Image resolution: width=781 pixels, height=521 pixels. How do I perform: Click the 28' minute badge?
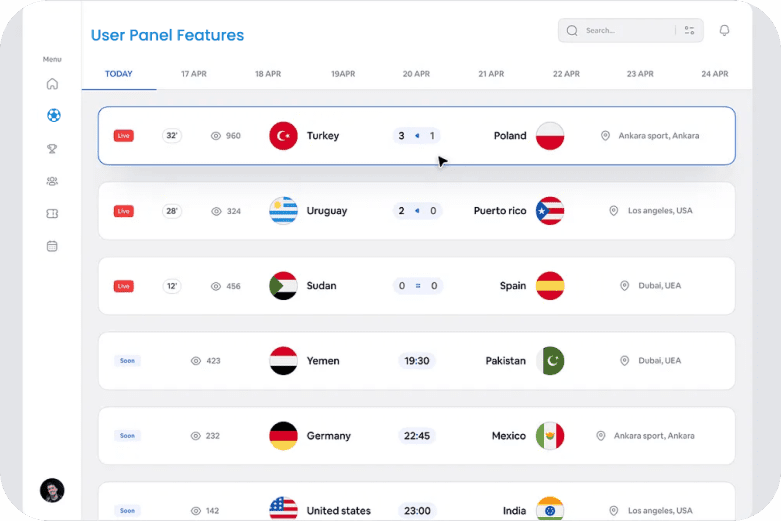coord(172,211)
